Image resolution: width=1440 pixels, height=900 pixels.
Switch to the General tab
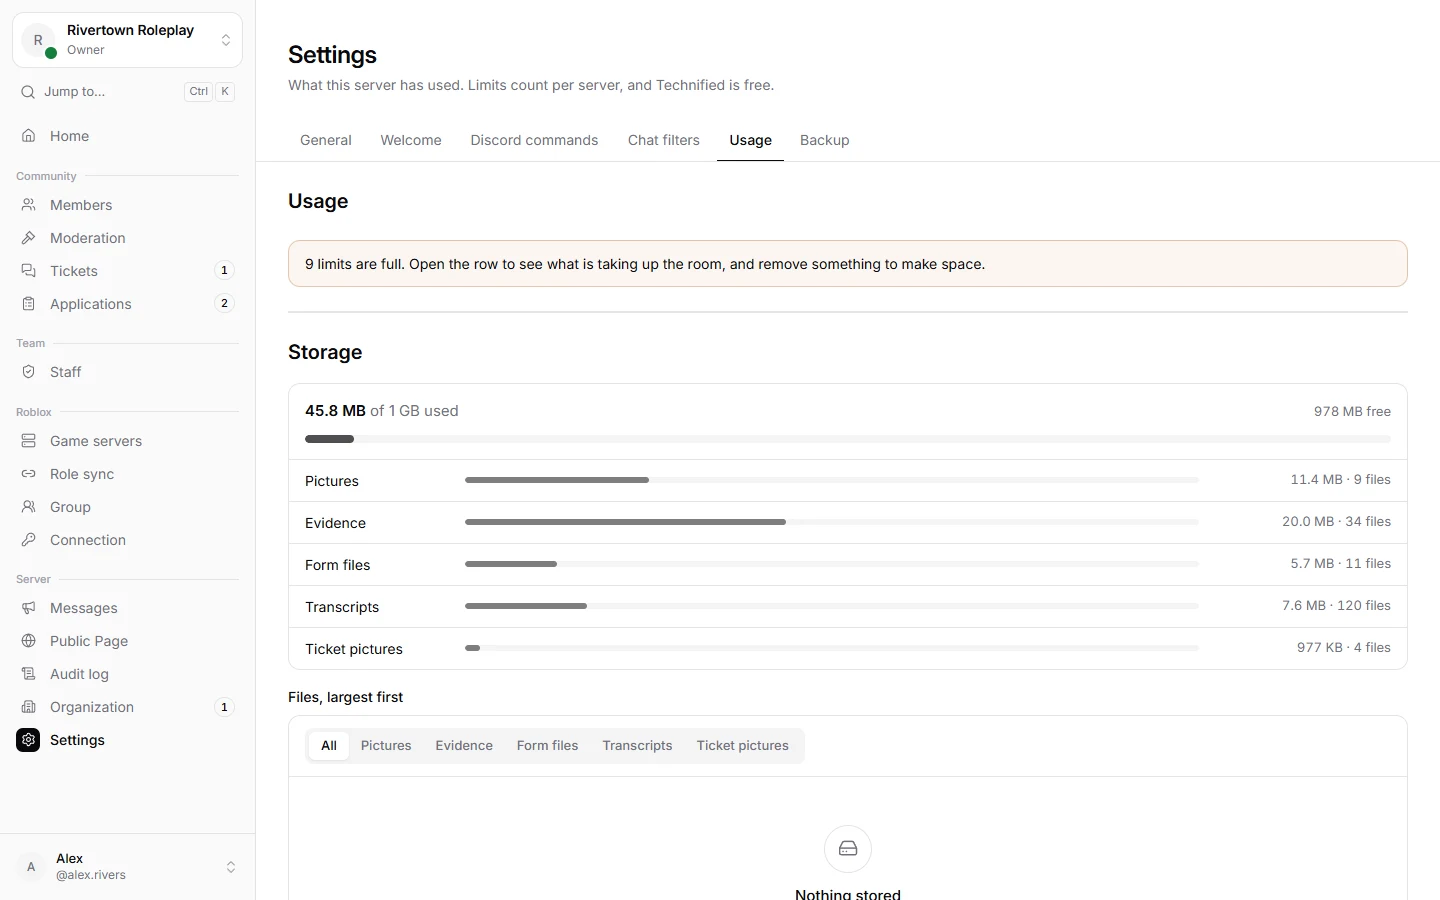(326, 140)
